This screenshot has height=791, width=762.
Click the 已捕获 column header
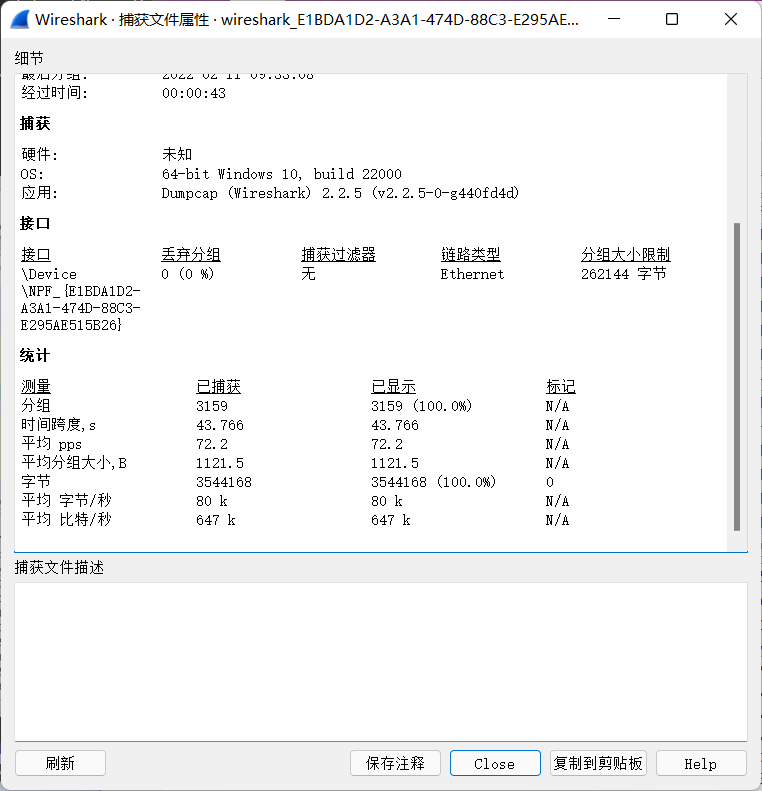pyautogui.click(x=218, y=386)
